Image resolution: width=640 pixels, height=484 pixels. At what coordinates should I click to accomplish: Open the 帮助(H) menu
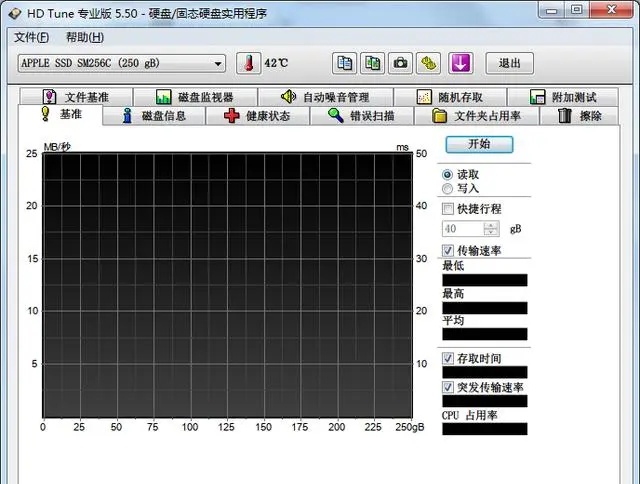coord(84,37)
